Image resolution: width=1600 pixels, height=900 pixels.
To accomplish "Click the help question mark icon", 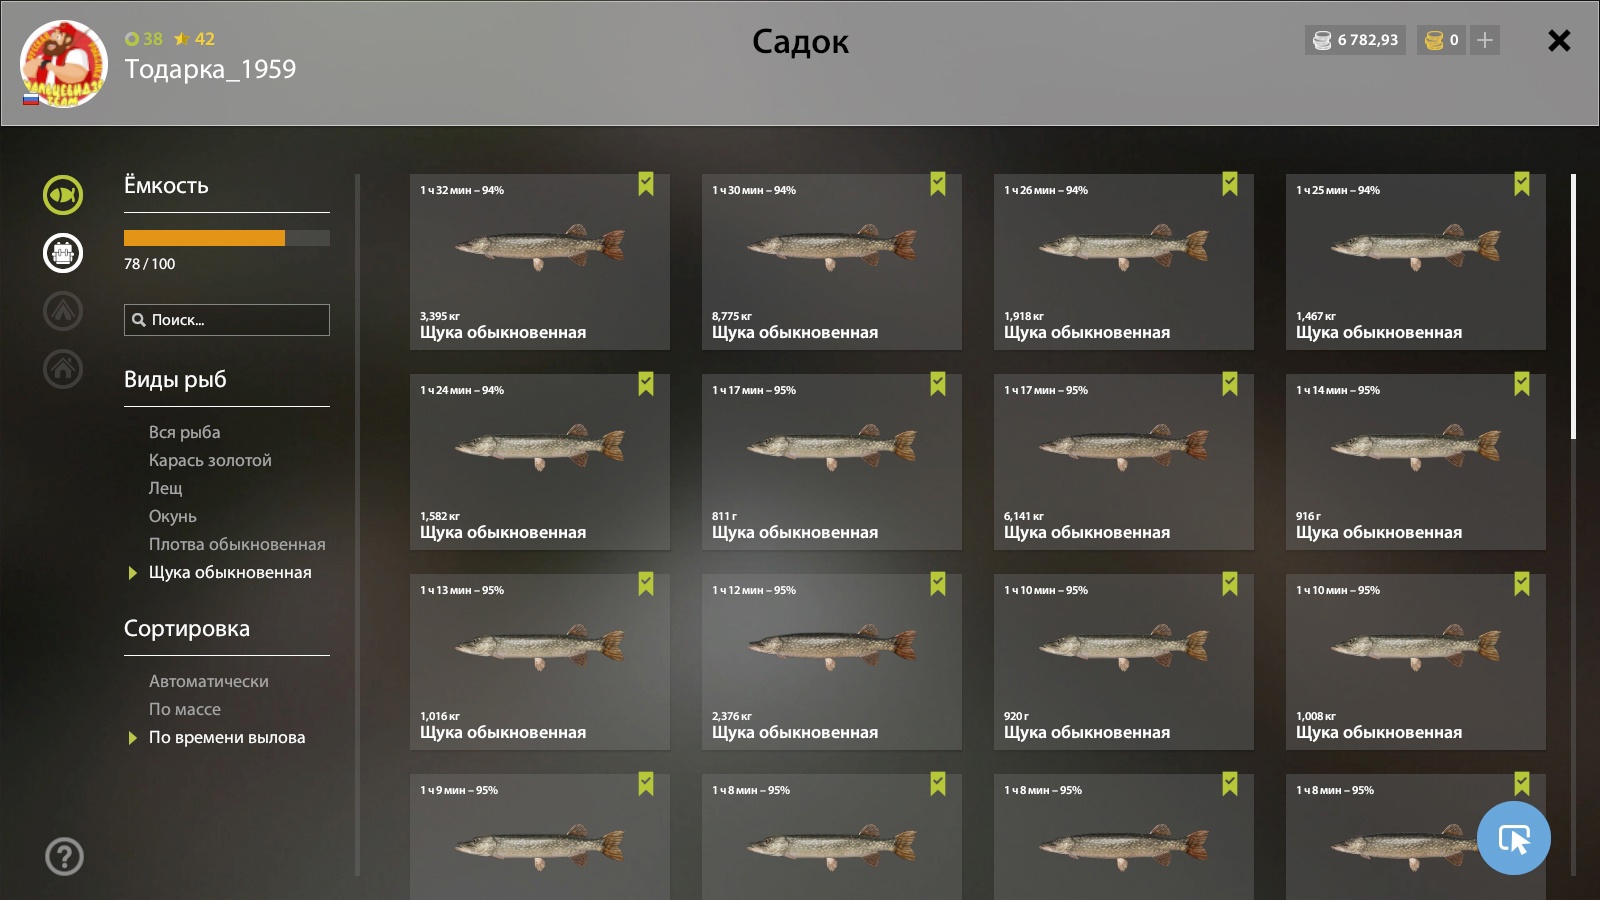I will pyautogui.click(x=64, y=856).
